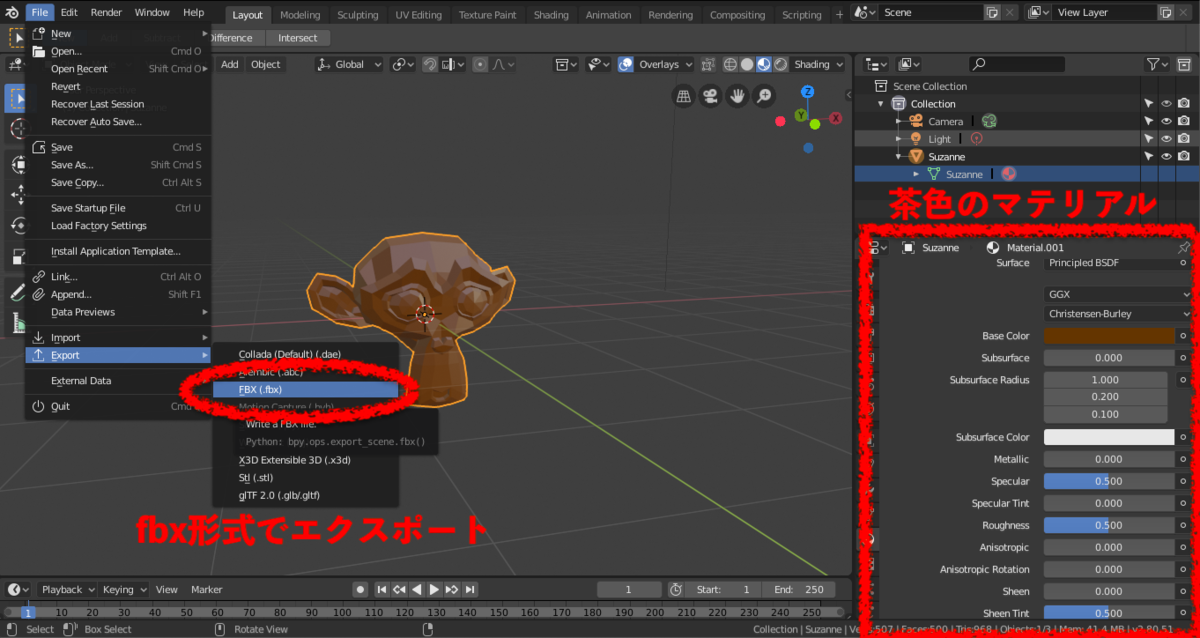This screenshot has height=638, width=1200.
Task: Click the magnifier zoom-view gizmo icon
Action: click(764, 96)
